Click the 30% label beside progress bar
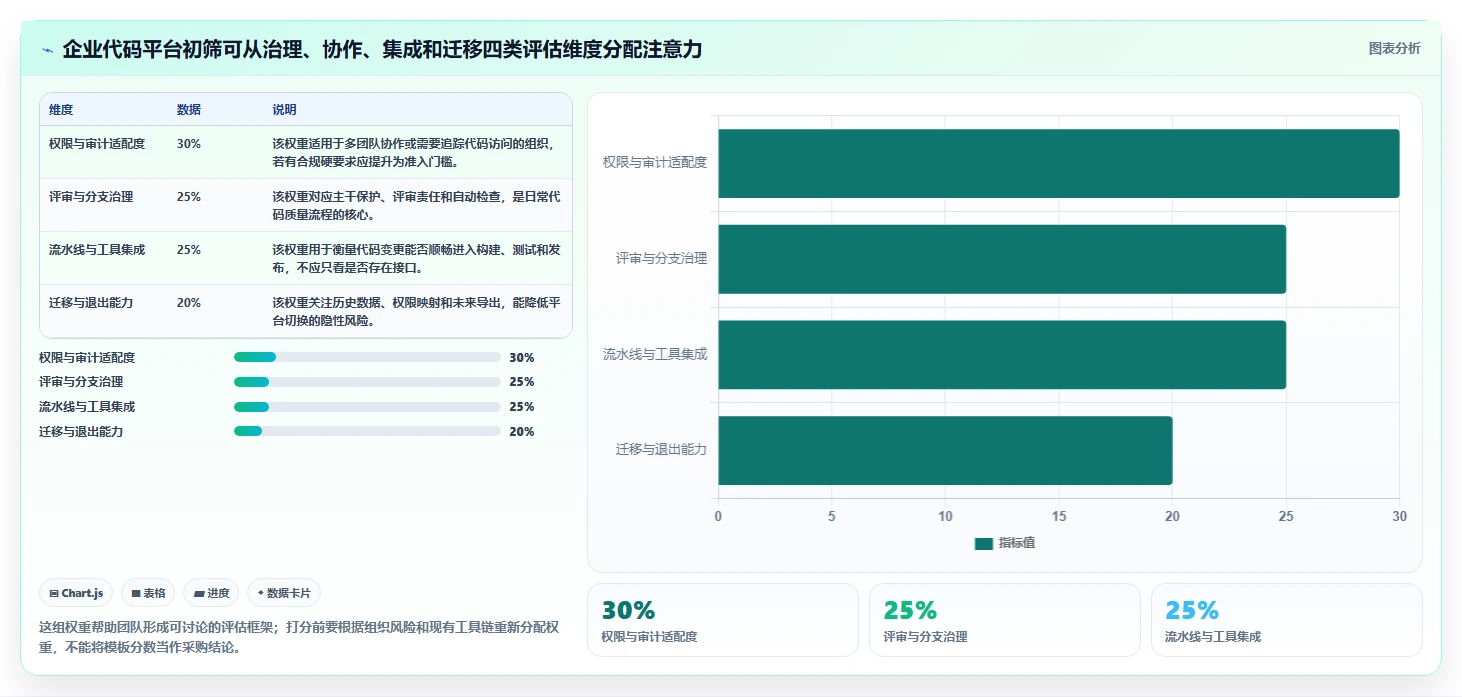Viewport: 1462px width, 697px height. click(522, 357)
